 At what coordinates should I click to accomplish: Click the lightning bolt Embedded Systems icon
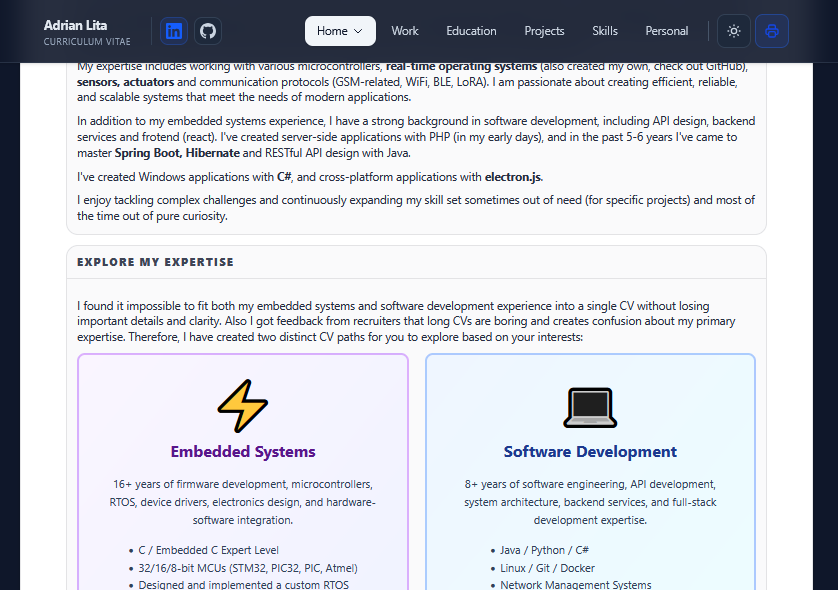pos(243,406)
